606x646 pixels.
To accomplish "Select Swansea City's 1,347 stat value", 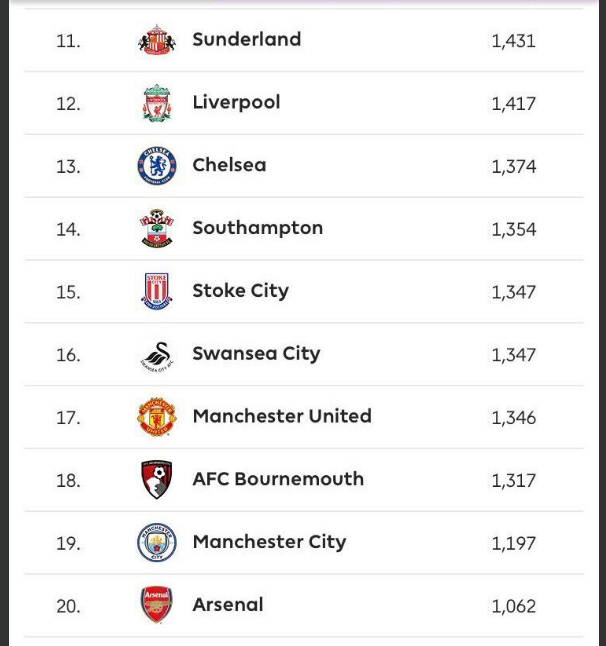I will (514, 355).
